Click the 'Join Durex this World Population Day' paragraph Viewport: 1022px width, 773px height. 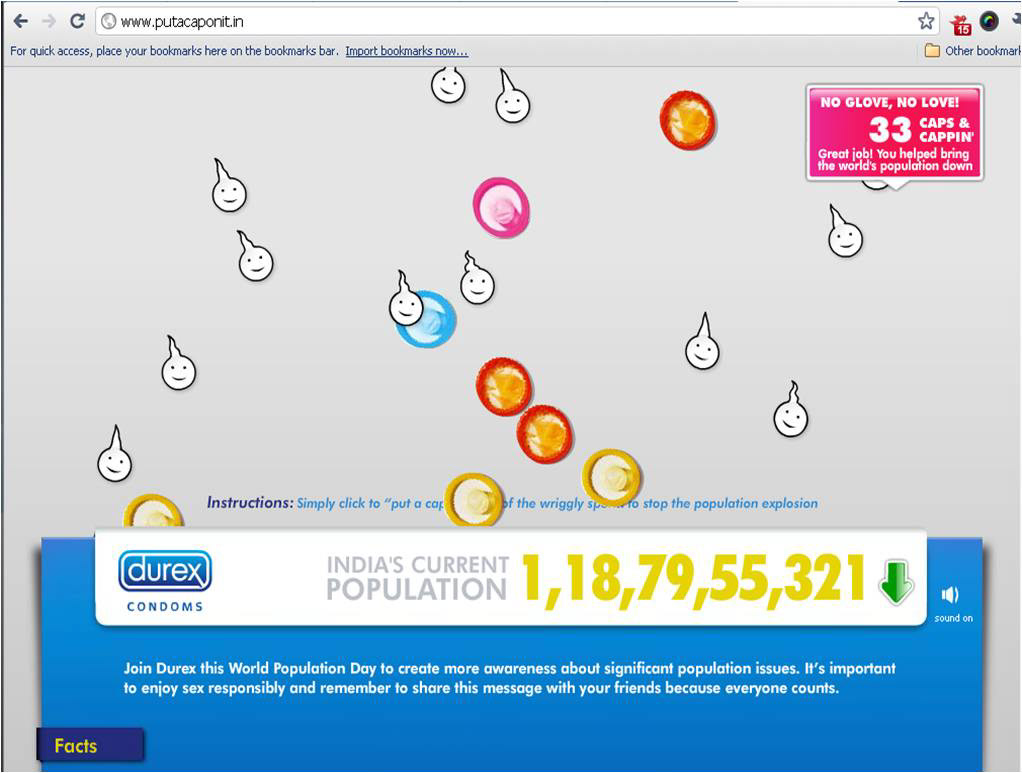510,678
